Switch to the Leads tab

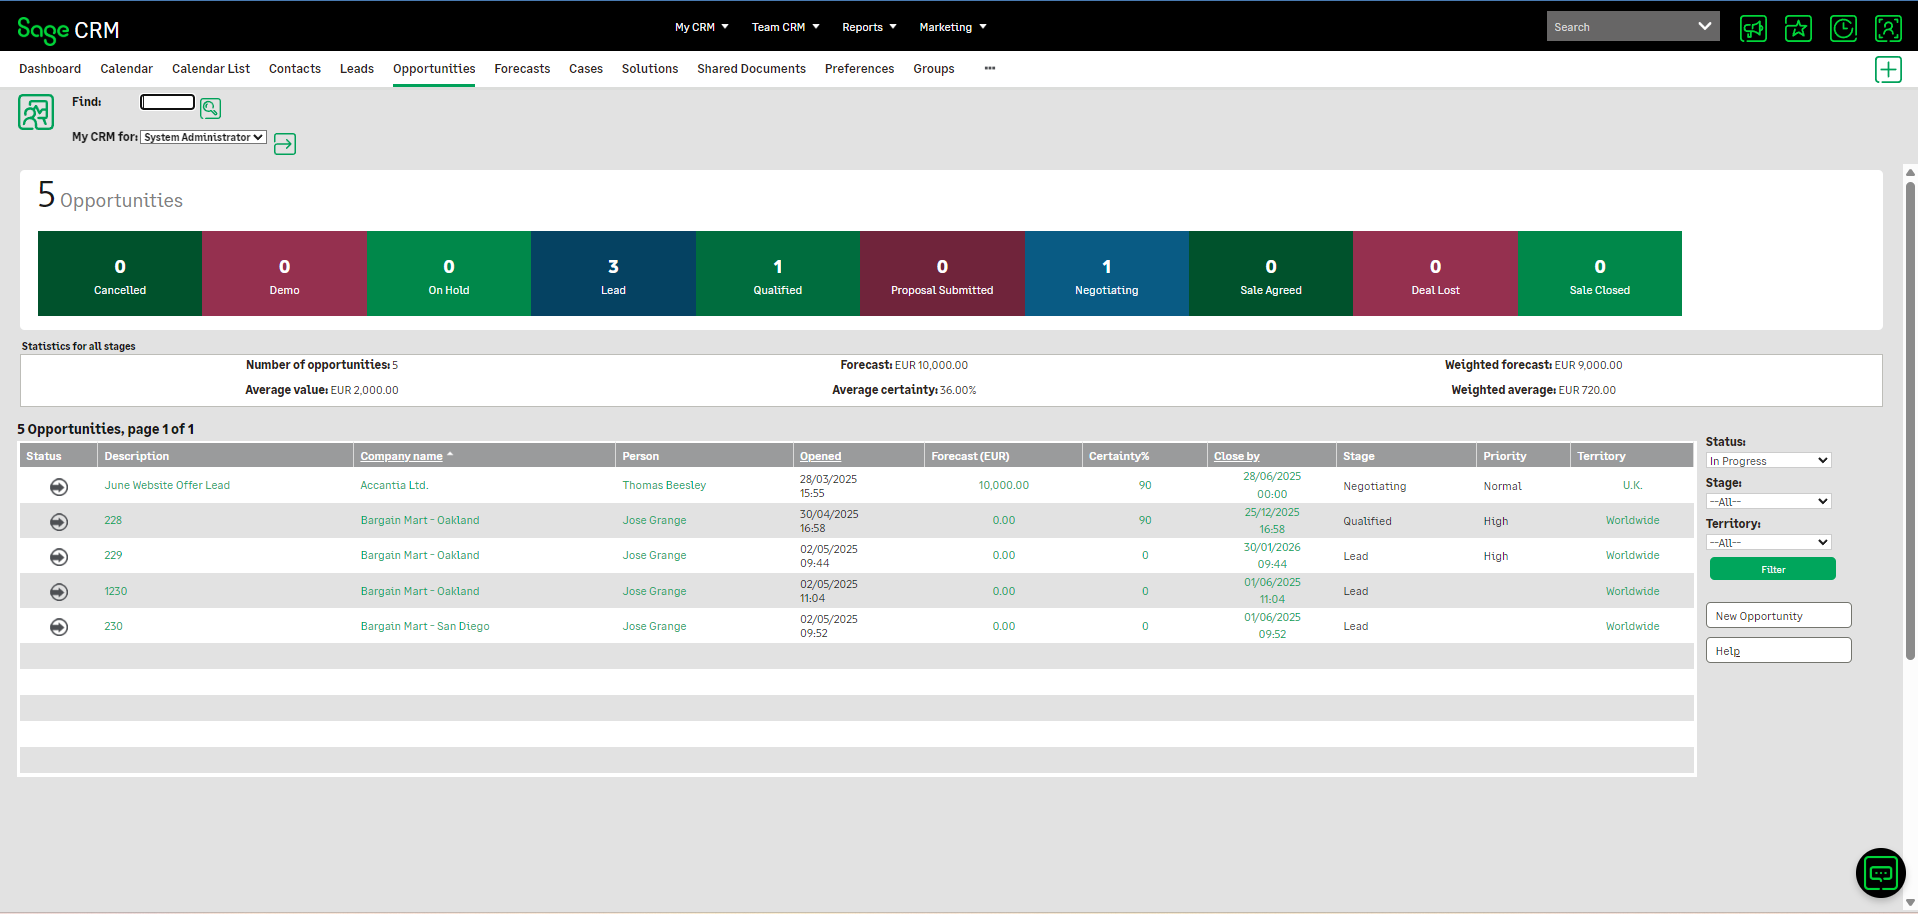[357, 69]
